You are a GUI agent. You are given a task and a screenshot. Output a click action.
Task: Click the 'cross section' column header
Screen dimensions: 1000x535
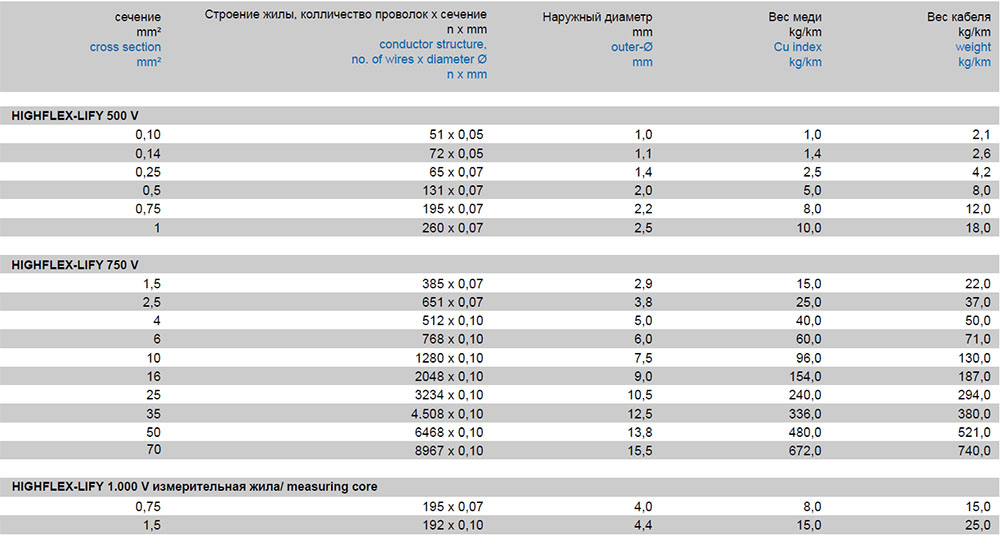click(x=125, y=47)
